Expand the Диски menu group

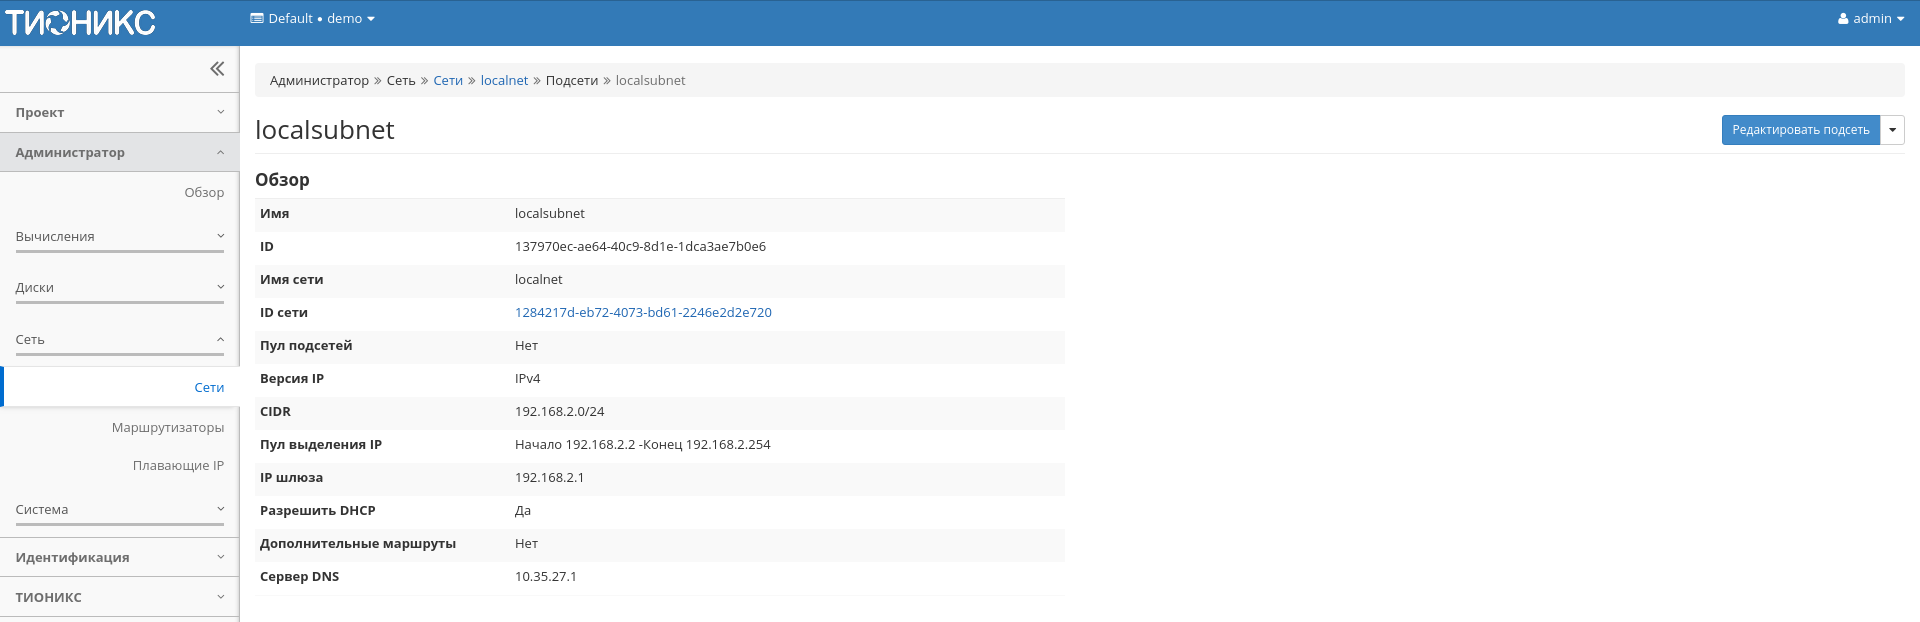[x=119, y=288]
